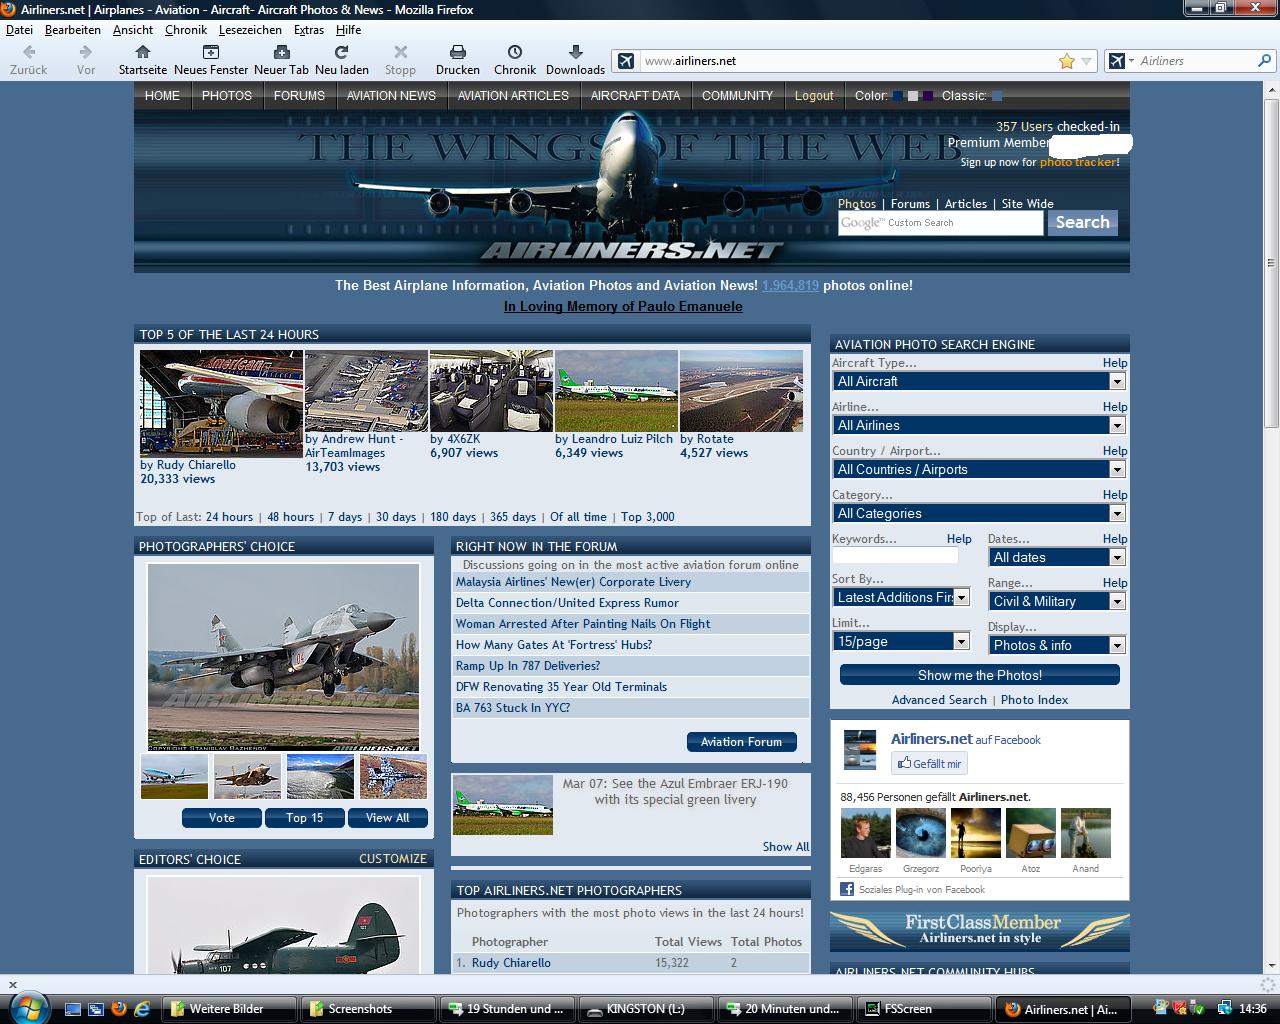Open the Hilfe menu
Screen dimensions: 1280x1024
pos(349,30)
